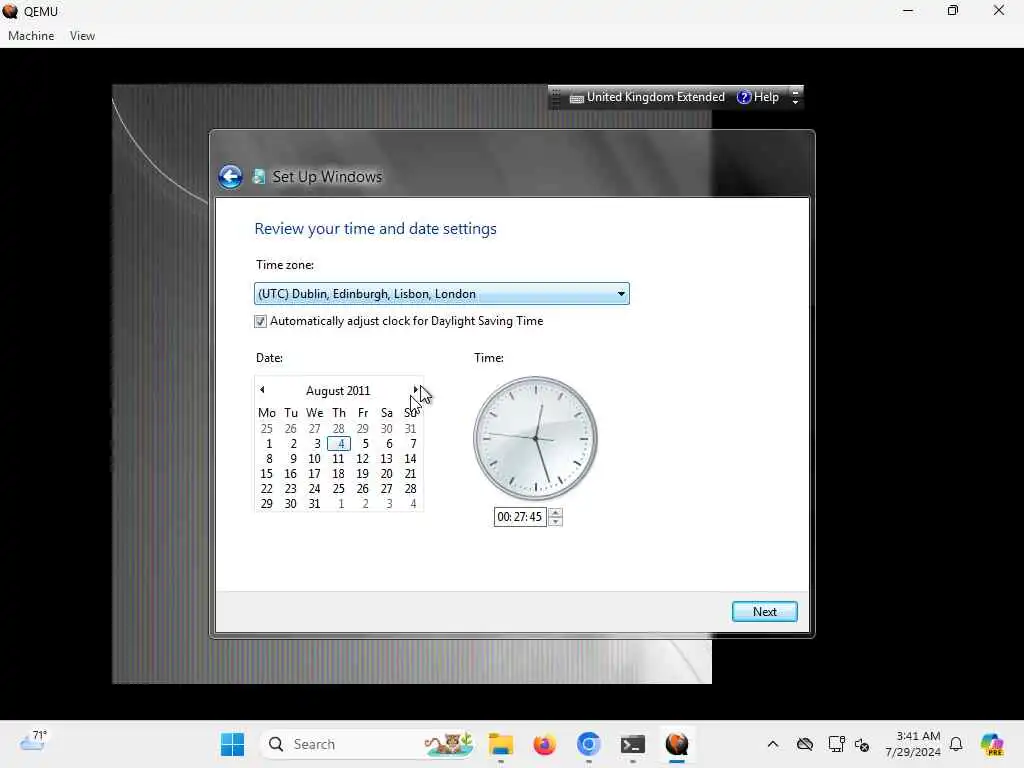The height and width of the screenshot is (768, 1024).
Task: Switch to the QEMU taskbar icon
Action: point(677,744)
